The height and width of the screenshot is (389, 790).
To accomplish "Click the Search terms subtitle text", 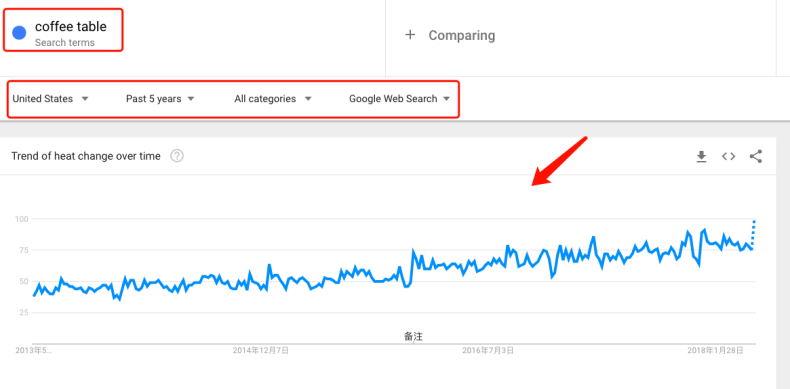I will [x=64, y=43].
